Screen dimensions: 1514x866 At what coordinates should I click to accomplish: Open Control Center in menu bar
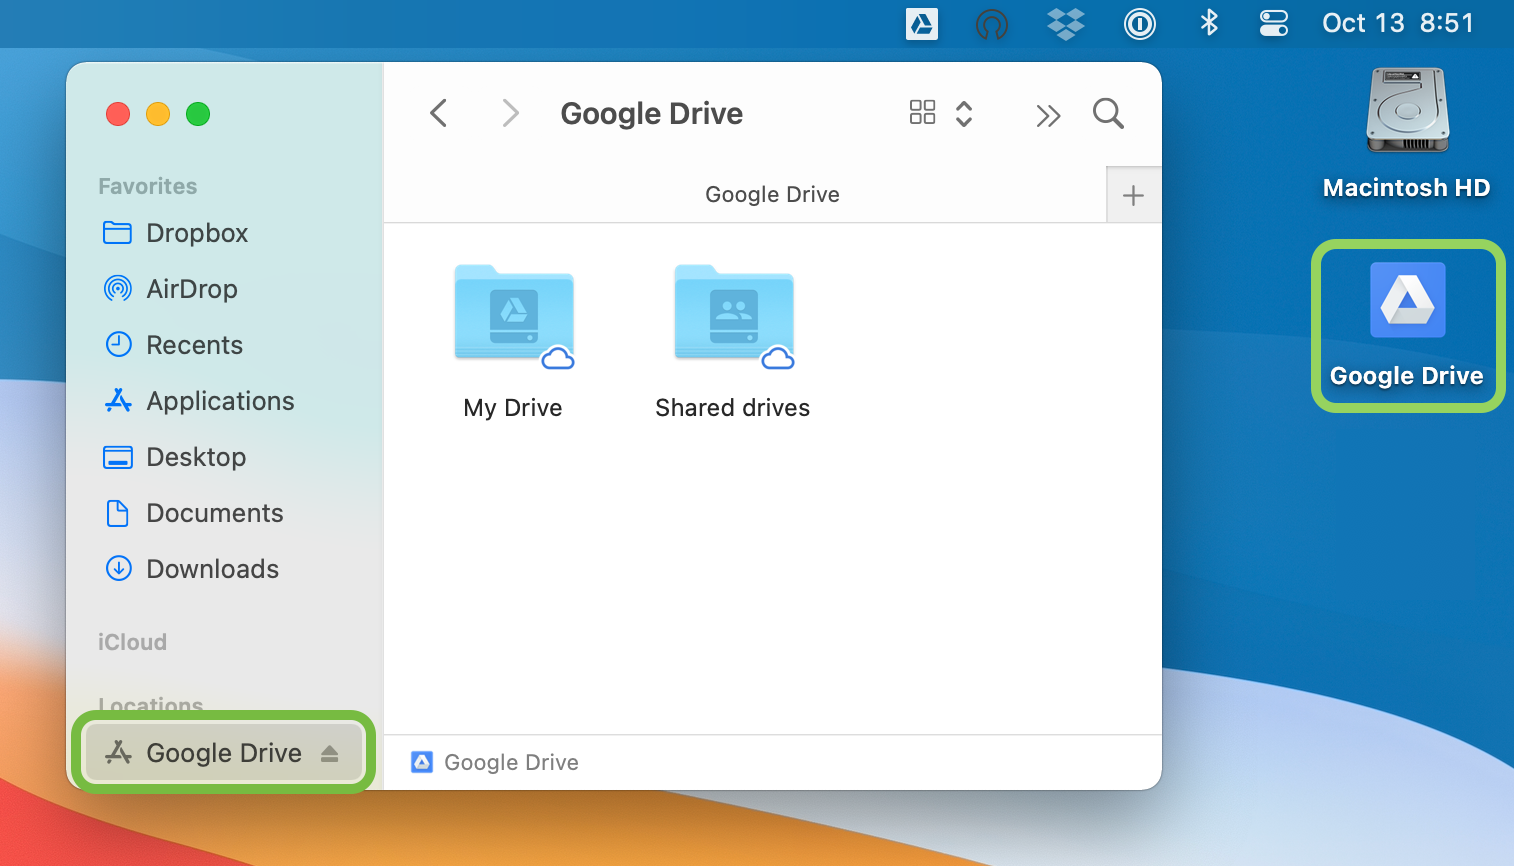pos(1274,23)
